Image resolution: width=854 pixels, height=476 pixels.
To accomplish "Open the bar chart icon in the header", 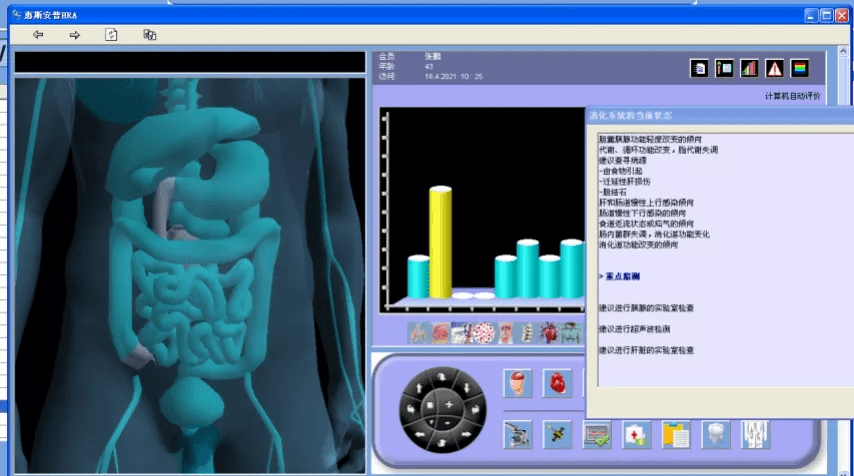I will tap(749, 68).
